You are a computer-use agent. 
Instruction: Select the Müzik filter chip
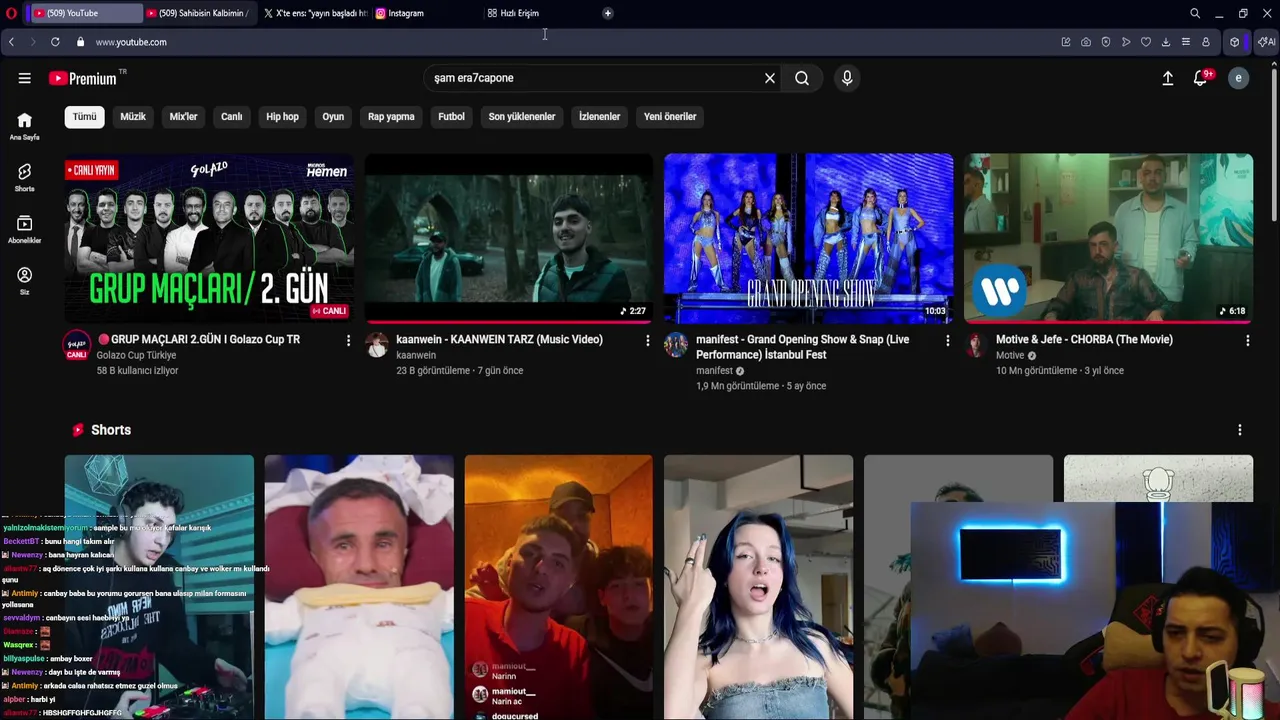click(133, 117)
